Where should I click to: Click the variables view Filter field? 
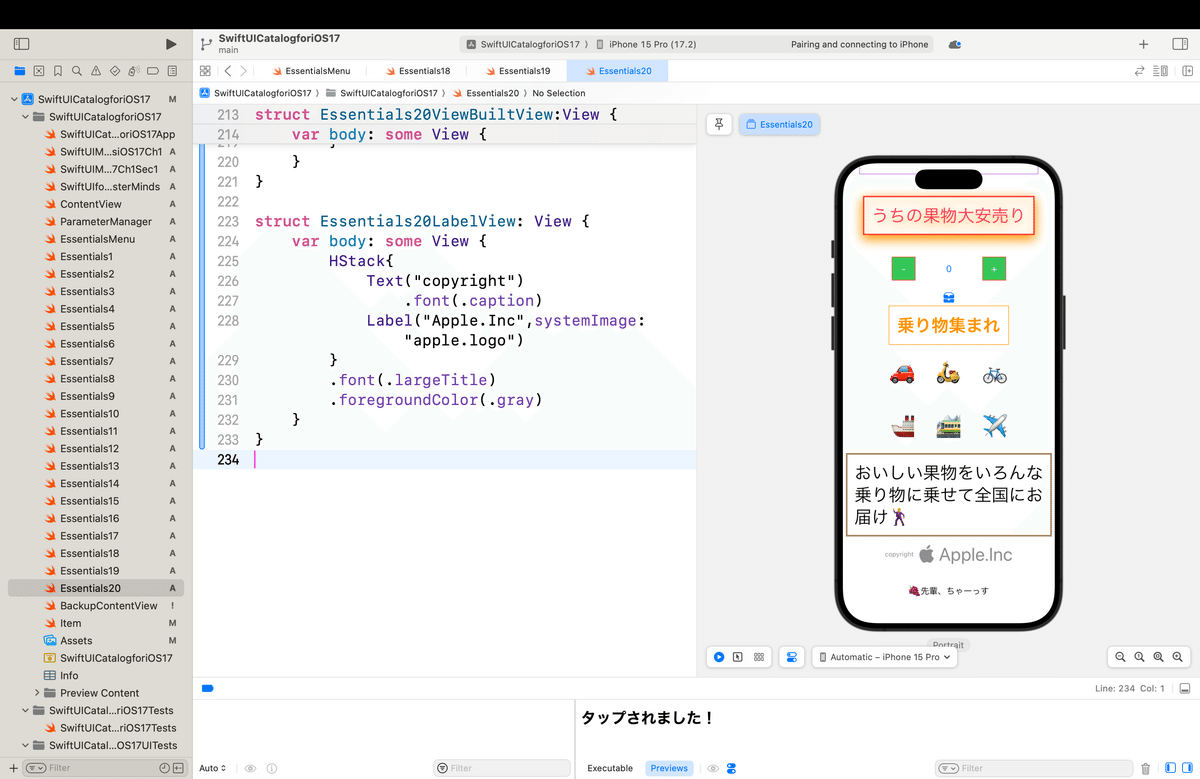click(502, 768)
